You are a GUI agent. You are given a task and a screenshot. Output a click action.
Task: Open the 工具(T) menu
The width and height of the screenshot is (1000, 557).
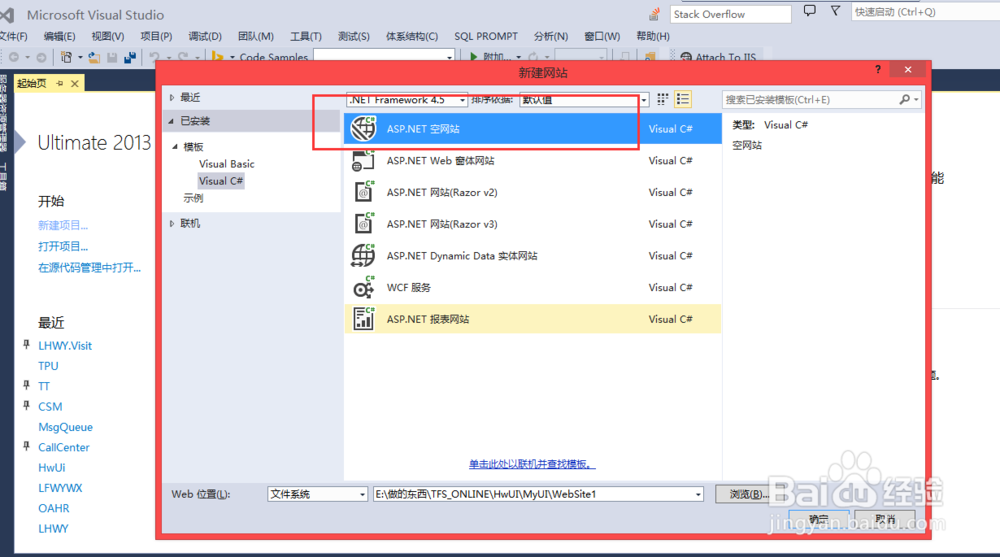pos(306,36)
